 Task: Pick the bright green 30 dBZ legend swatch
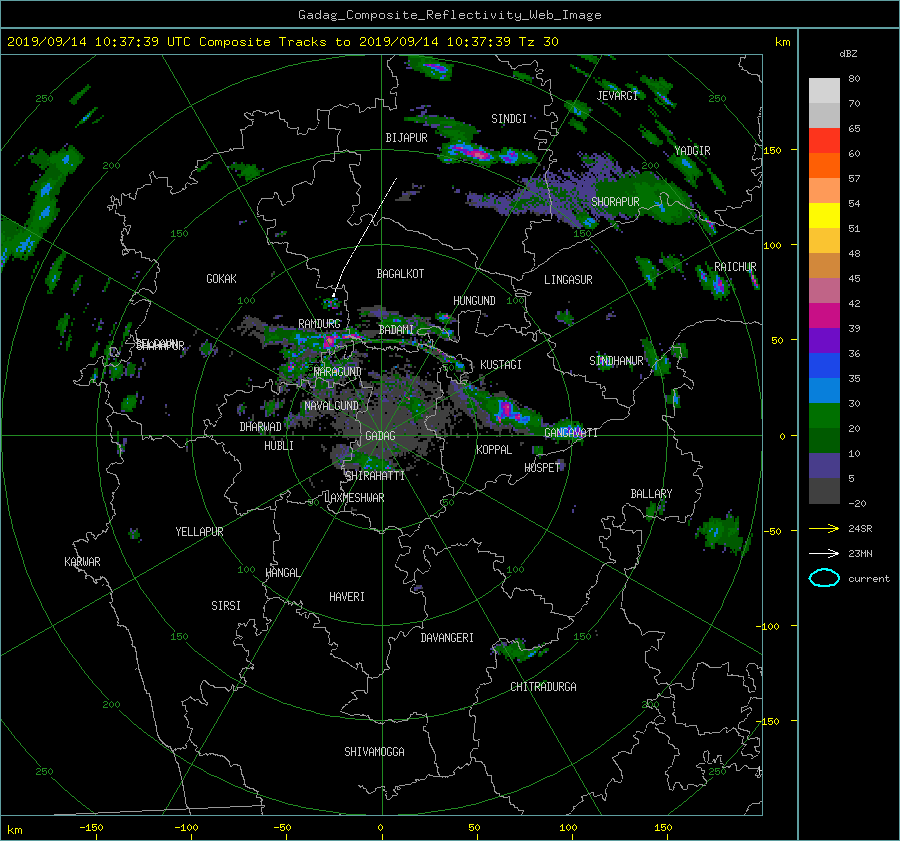824,415
